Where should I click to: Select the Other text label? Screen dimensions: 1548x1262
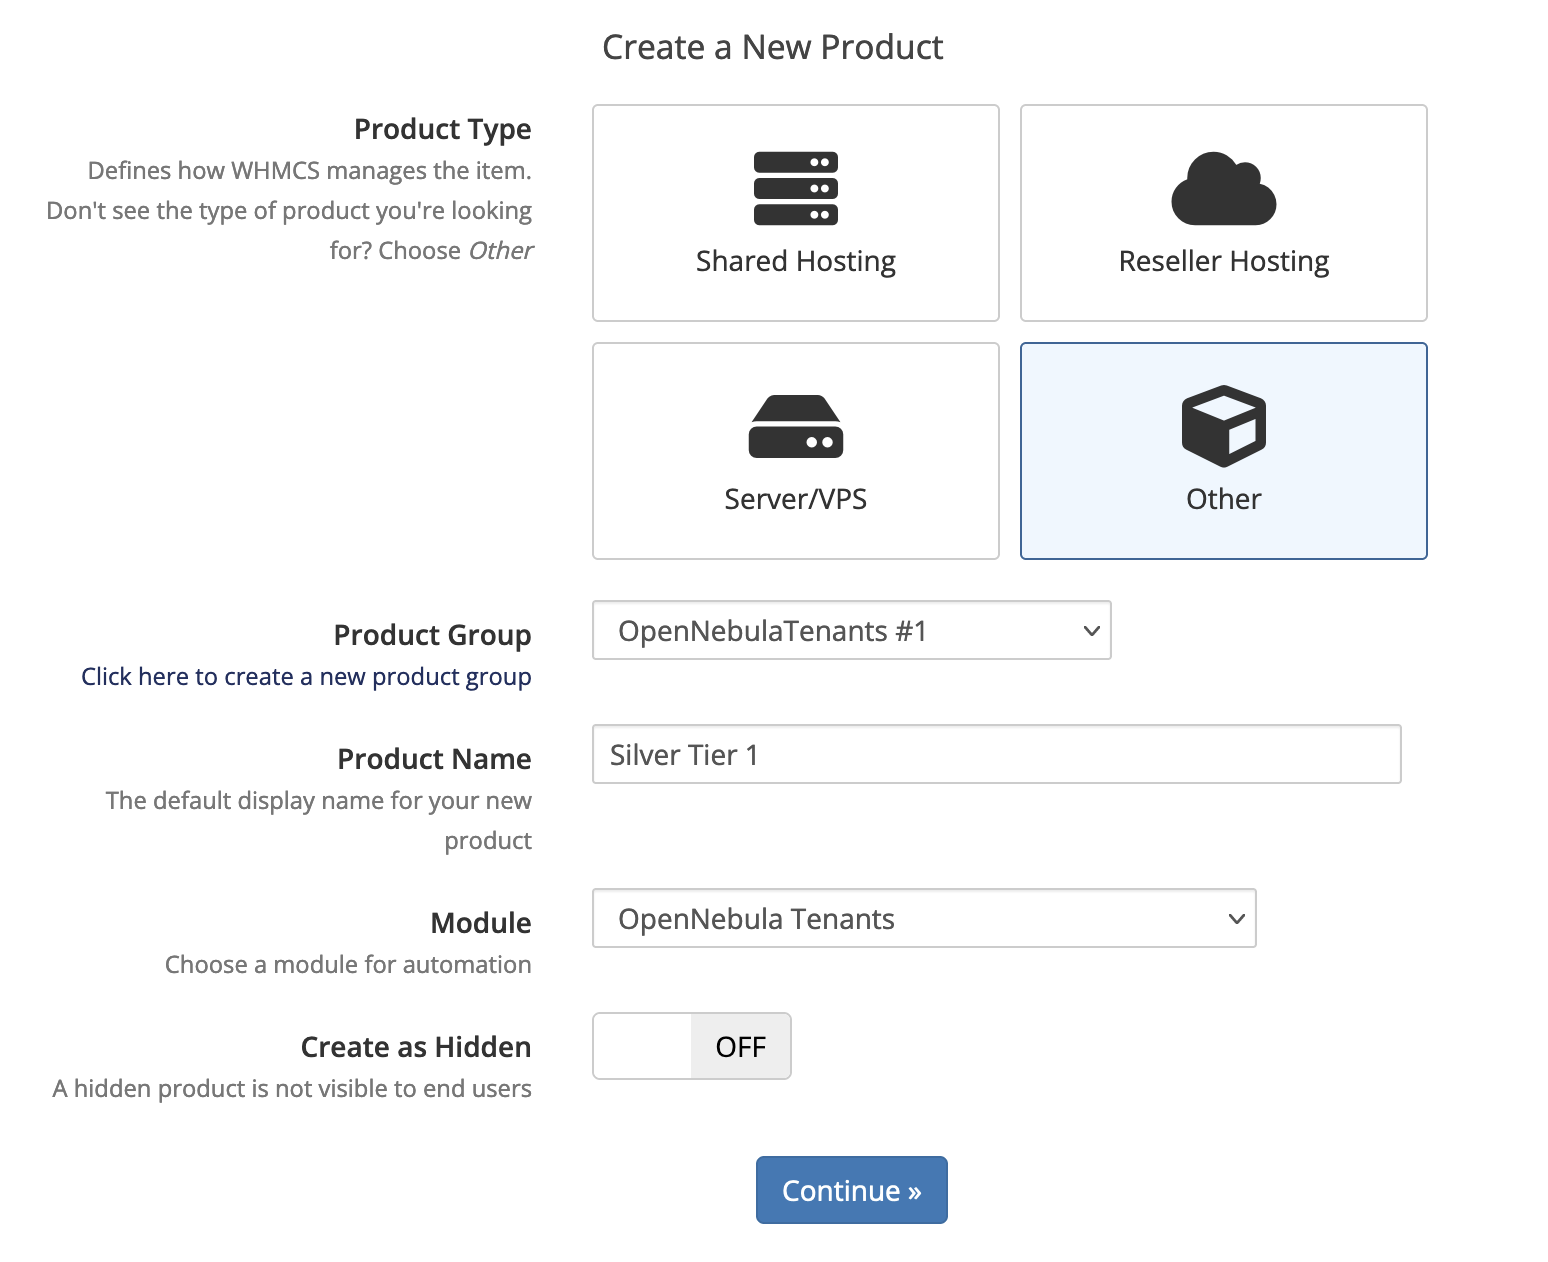1223,499
